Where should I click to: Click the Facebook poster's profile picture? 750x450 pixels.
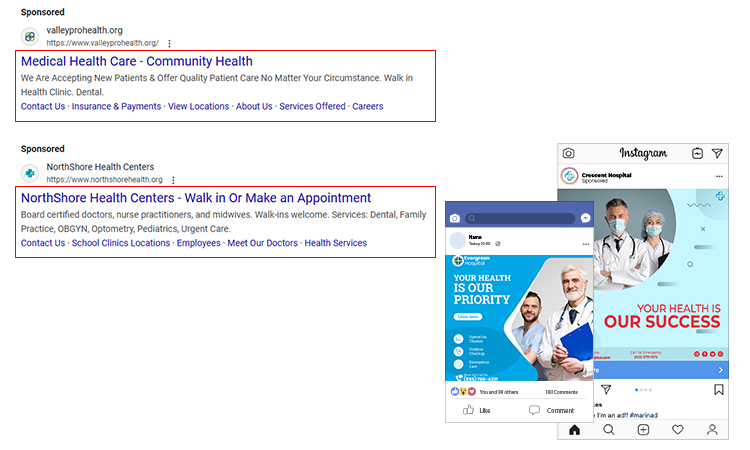[x=458, y=241]
